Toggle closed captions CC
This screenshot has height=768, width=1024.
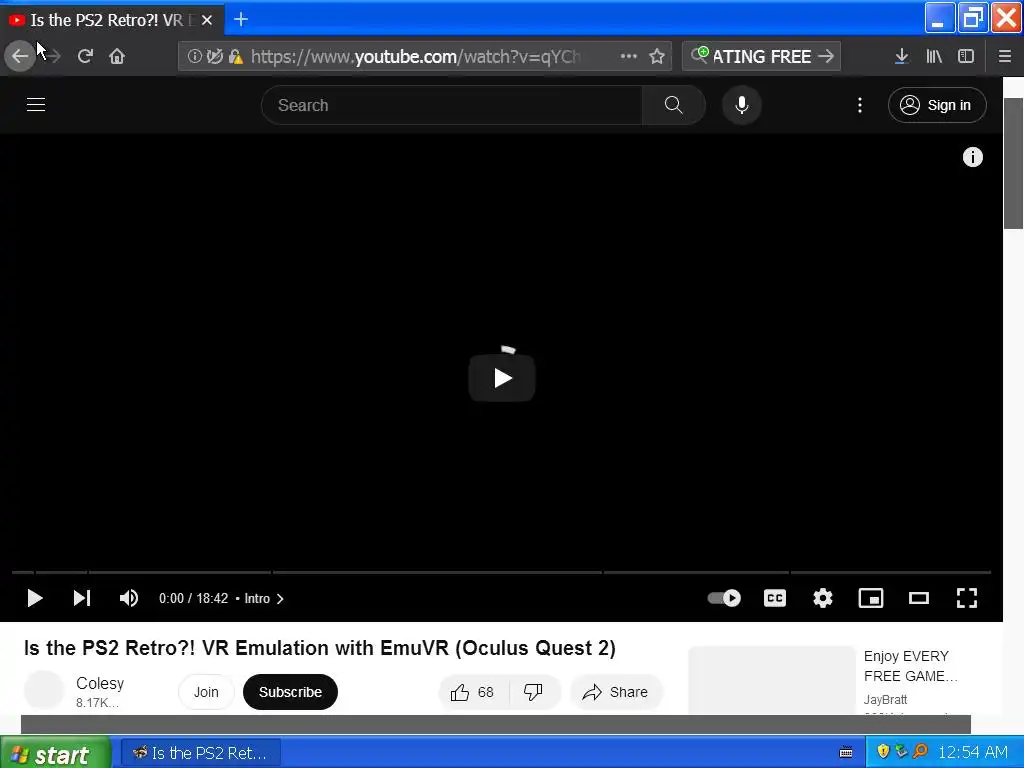[775, 598]
